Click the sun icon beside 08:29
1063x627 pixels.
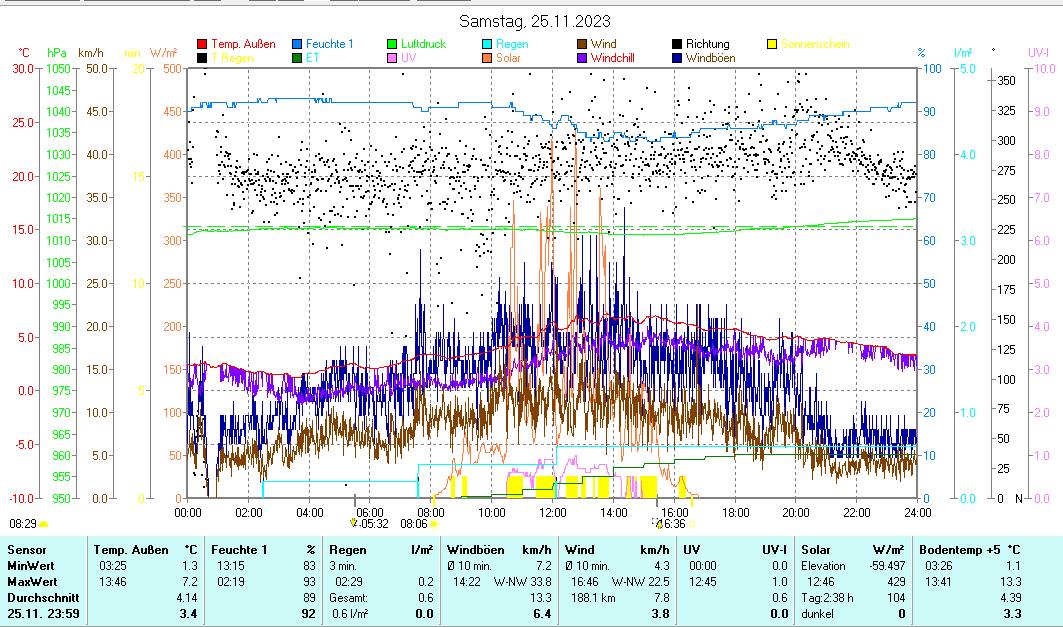click(x=43, y=523)
